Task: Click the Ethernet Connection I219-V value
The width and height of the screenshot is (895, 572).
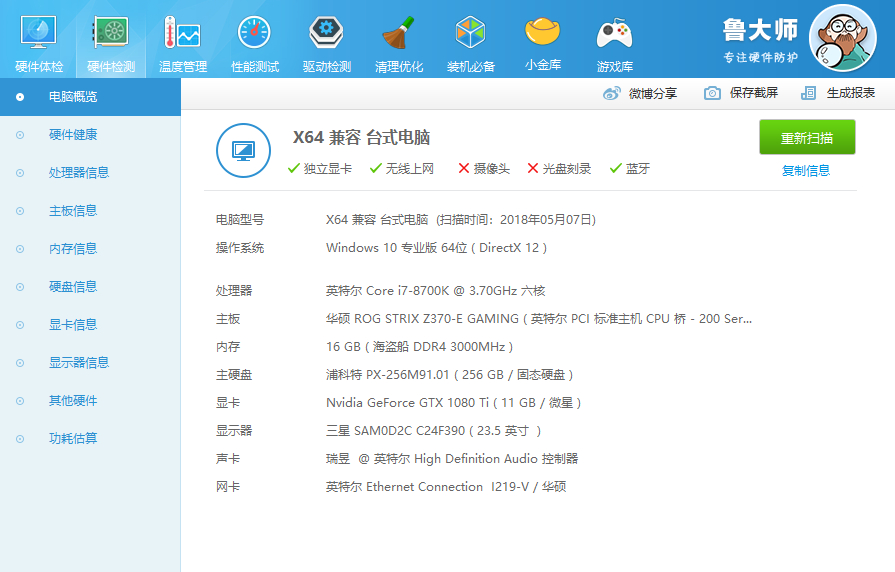Action: (x=446, y=486)
